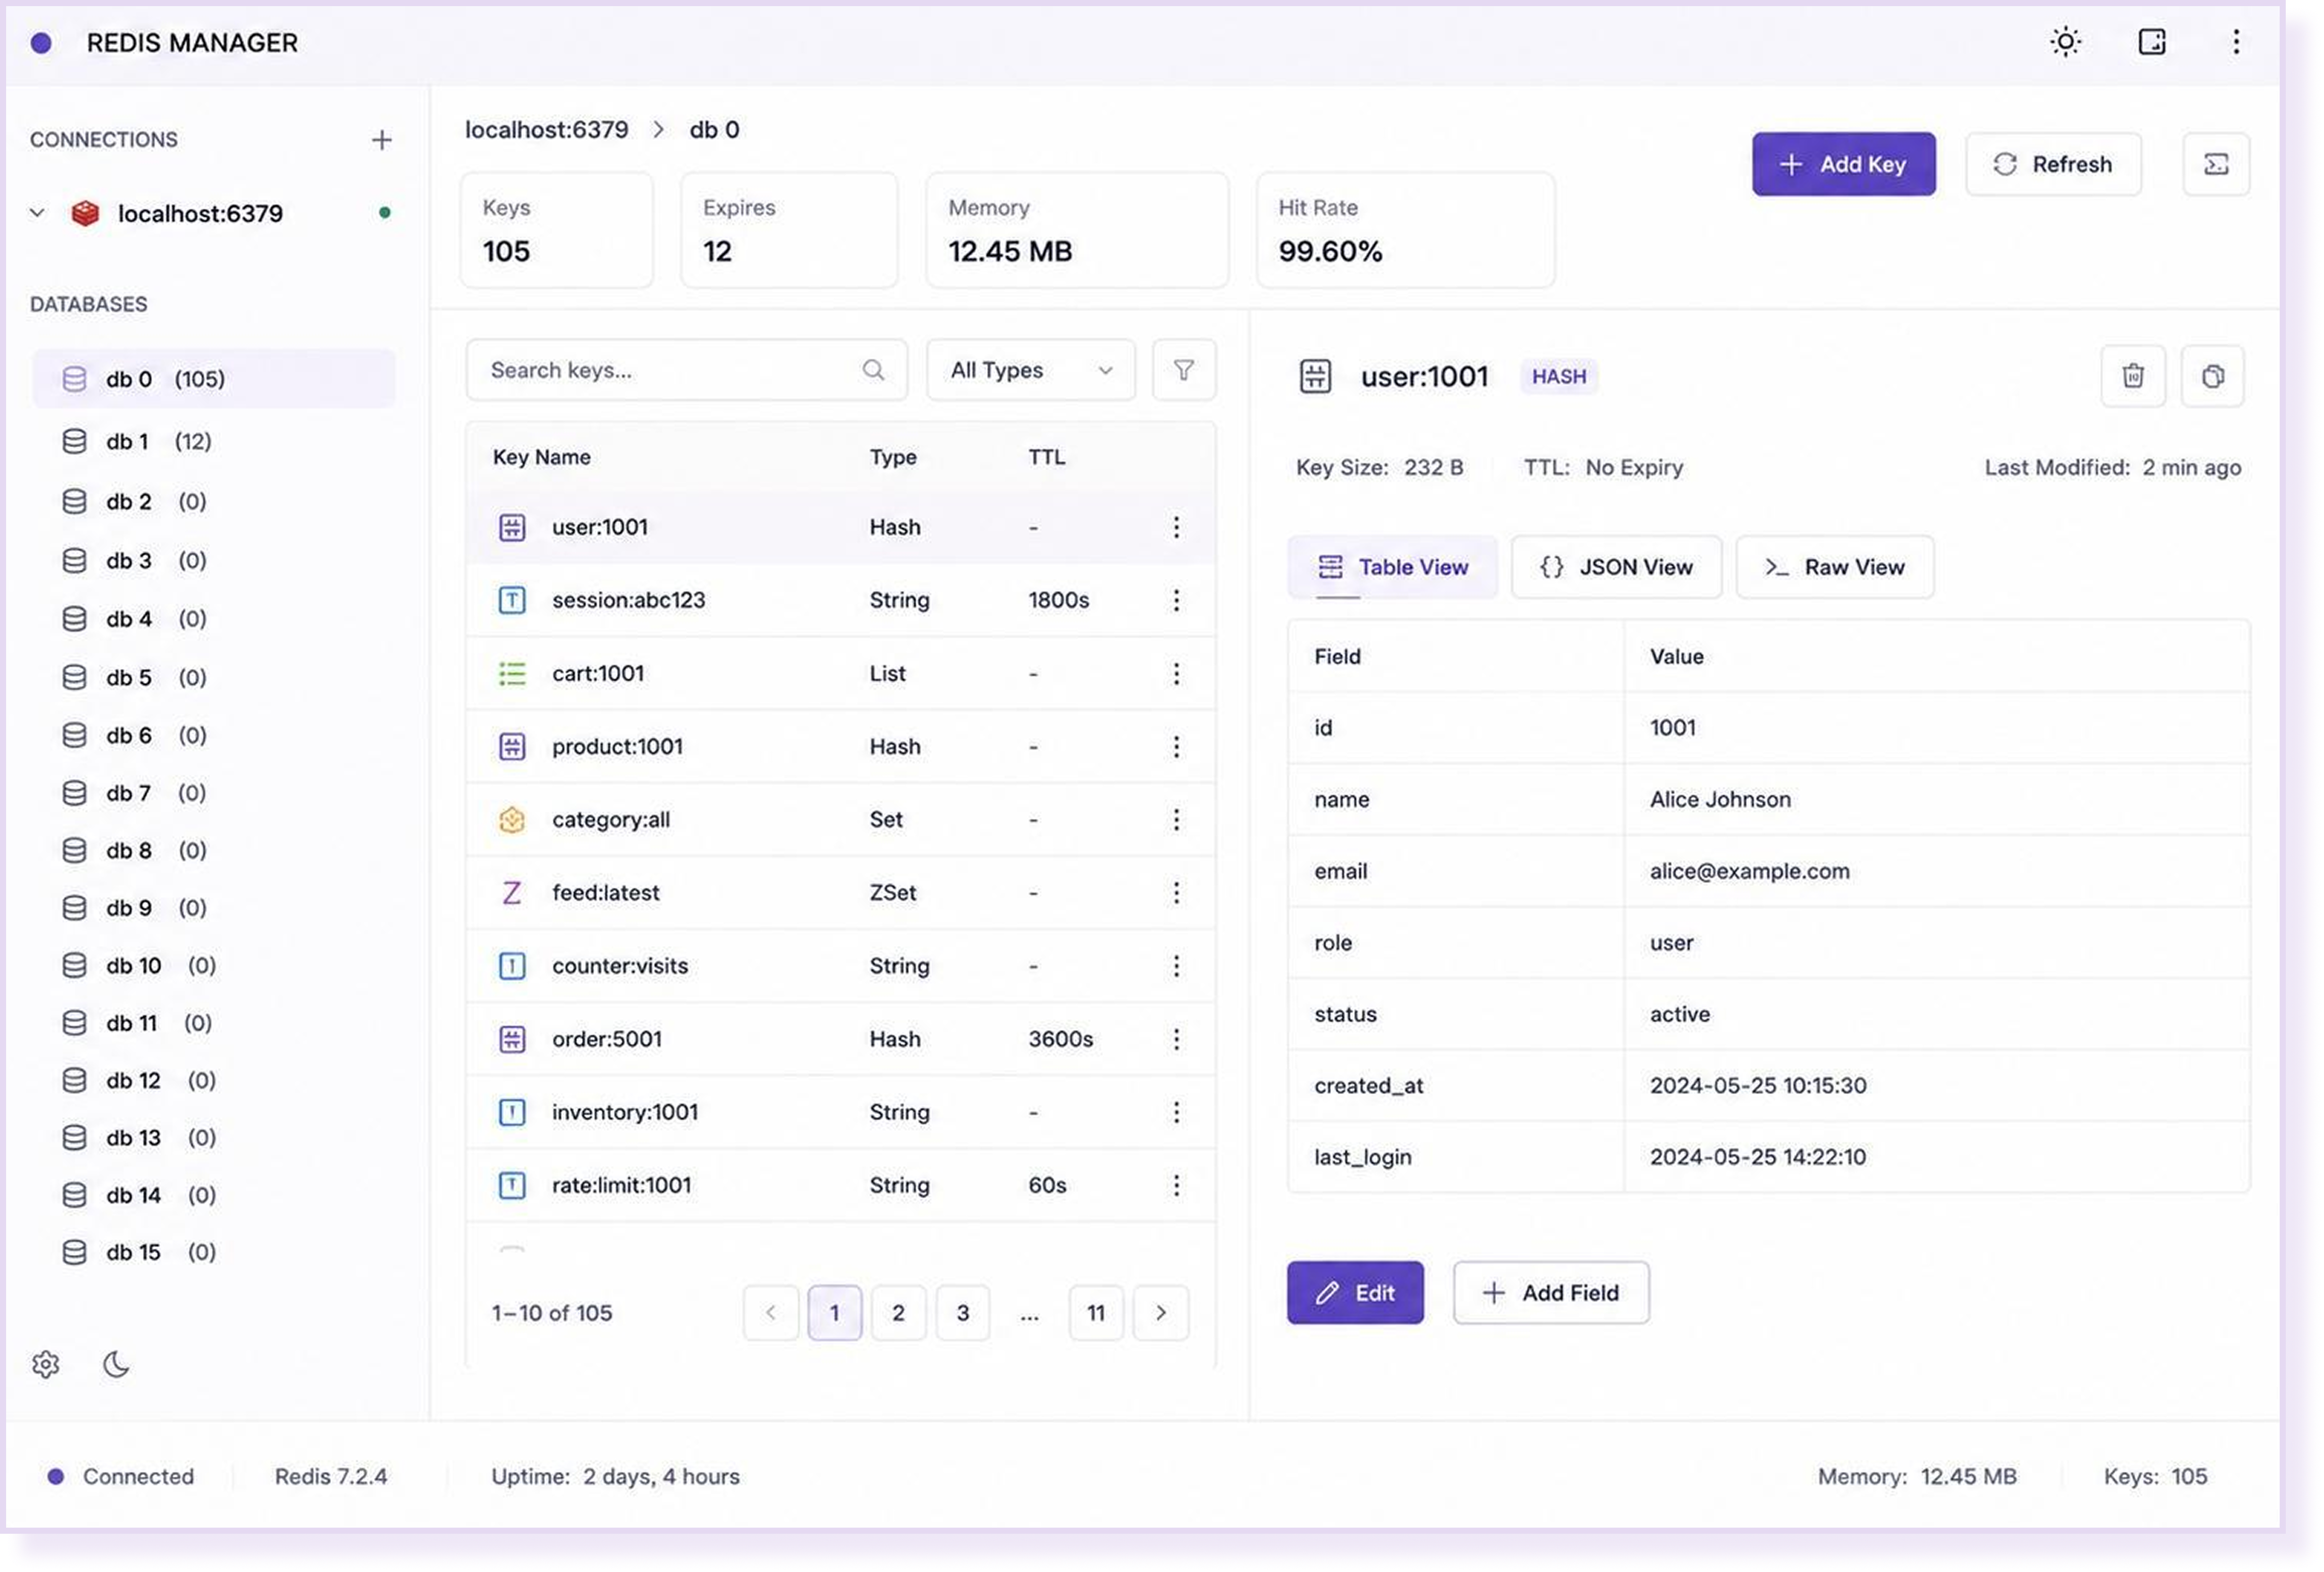This screenshot has width=2324, height=1572.
Task: Open row menu for inventory:1001
Action: point(1176,1112)
